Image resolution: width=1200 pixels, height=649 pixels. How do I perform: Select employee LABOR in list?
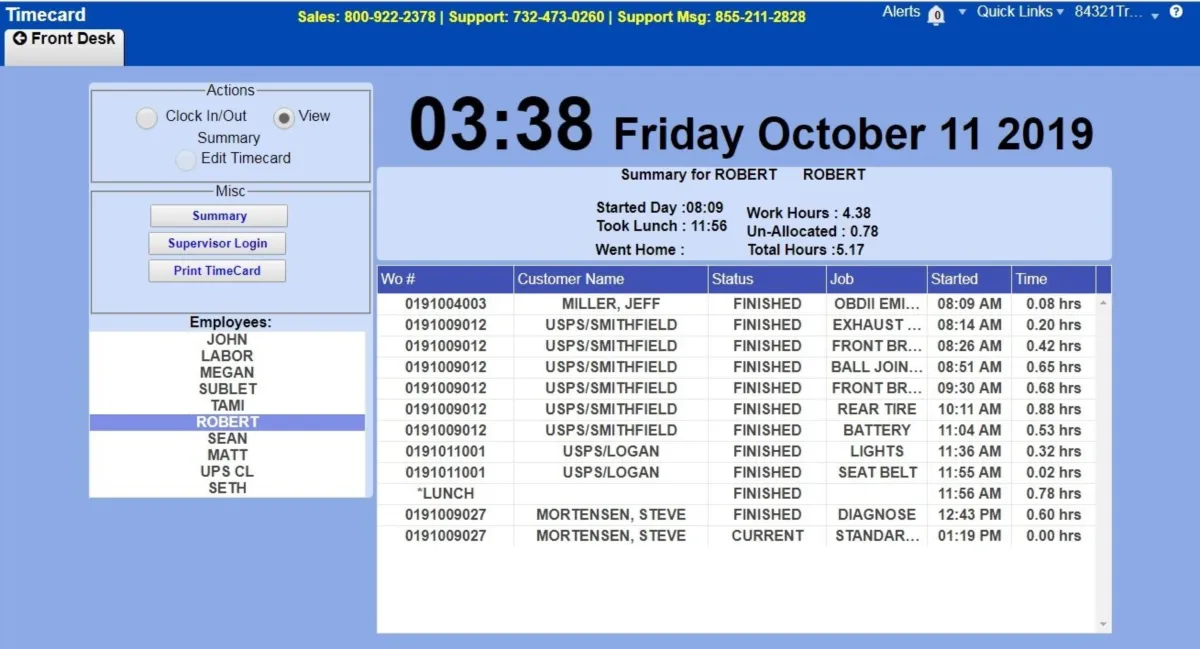227,356
